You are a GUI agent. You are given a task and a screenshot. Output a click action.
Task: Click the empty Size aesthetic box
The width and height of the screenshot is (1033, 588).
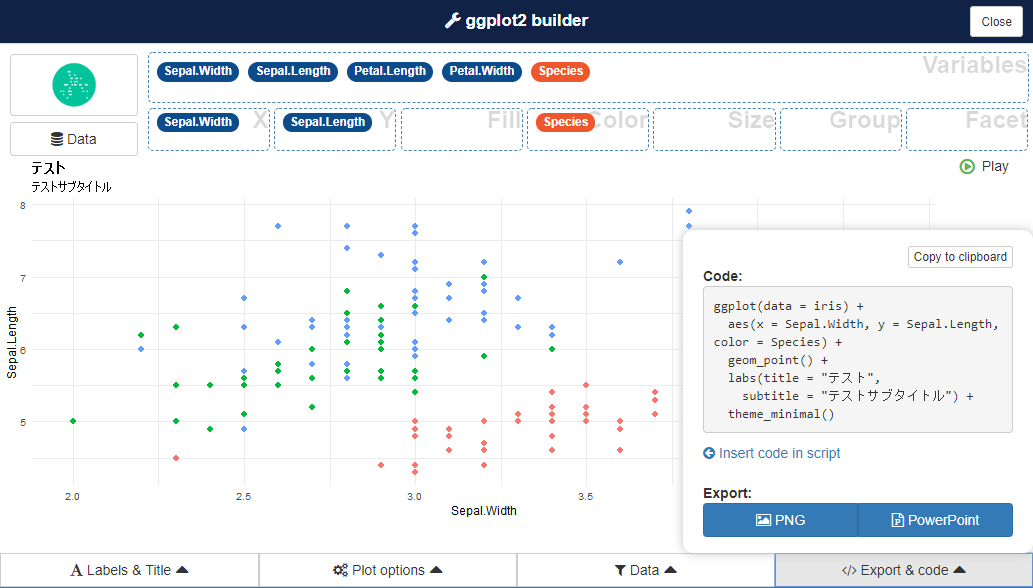click(x=714, y=130)
